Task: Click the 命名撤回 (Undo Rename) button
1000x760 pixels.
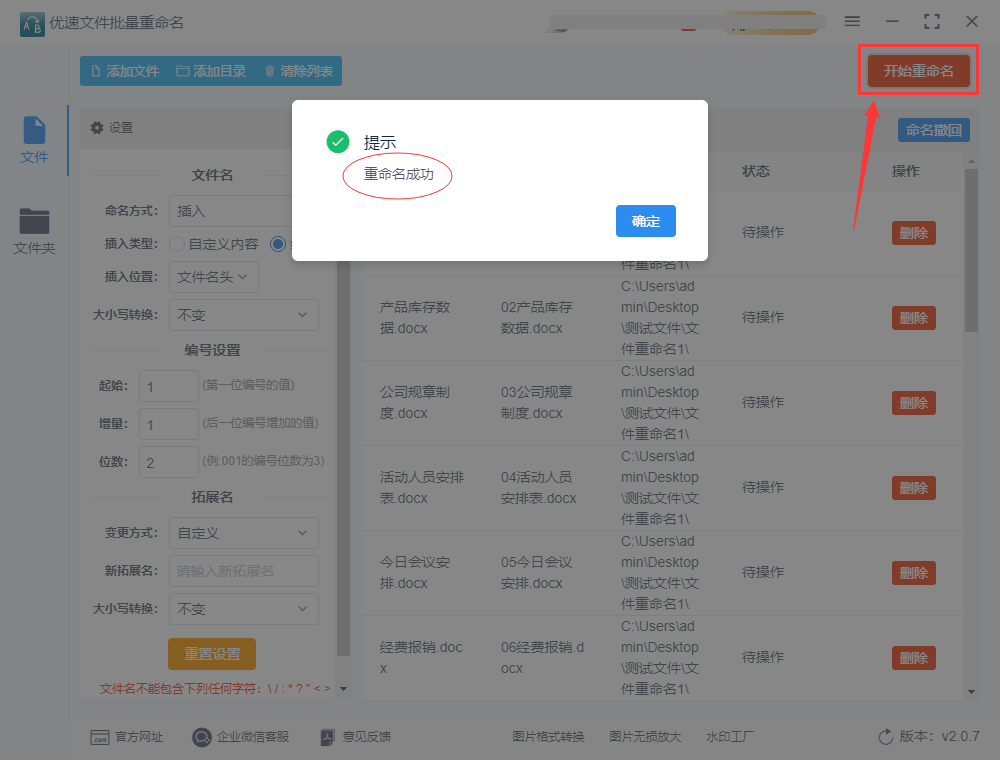Action: coord(933,130)
